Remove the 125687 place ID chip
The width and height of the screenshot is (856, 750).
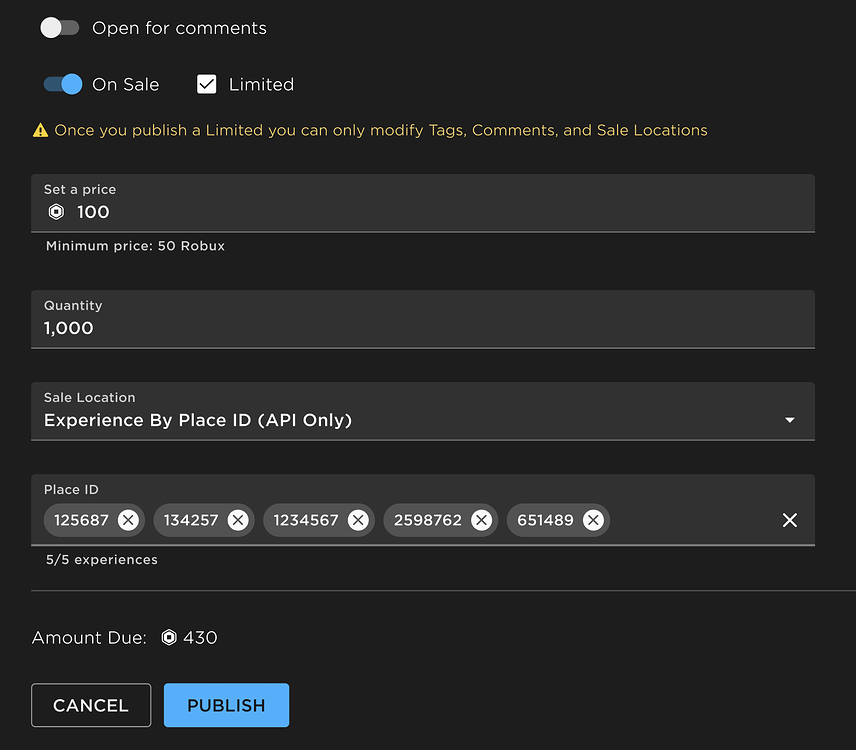(128, 520)
